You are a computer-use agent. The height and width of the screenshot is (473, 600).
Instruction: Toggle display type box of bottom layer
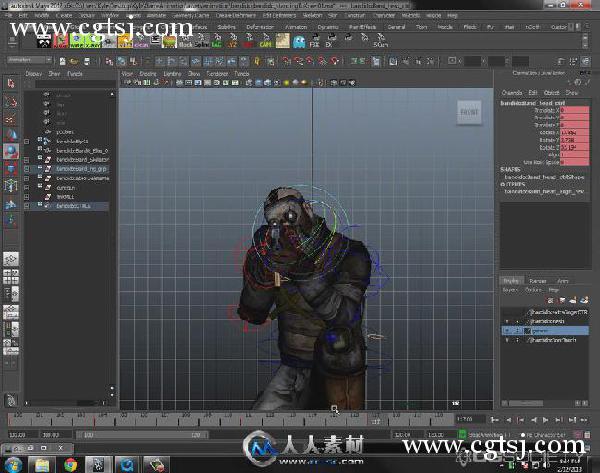518,340
